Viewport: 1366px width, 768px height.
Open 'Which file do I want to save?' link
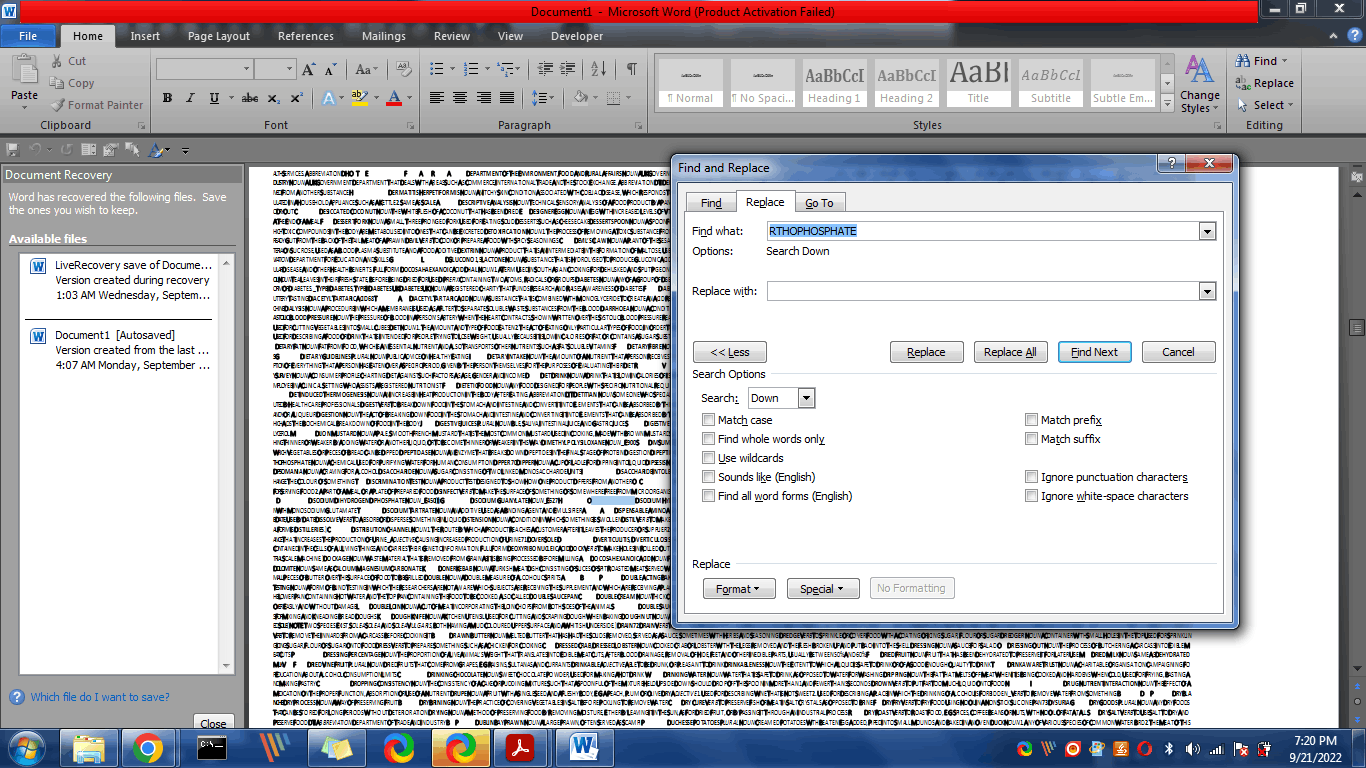tap(100, 697)
